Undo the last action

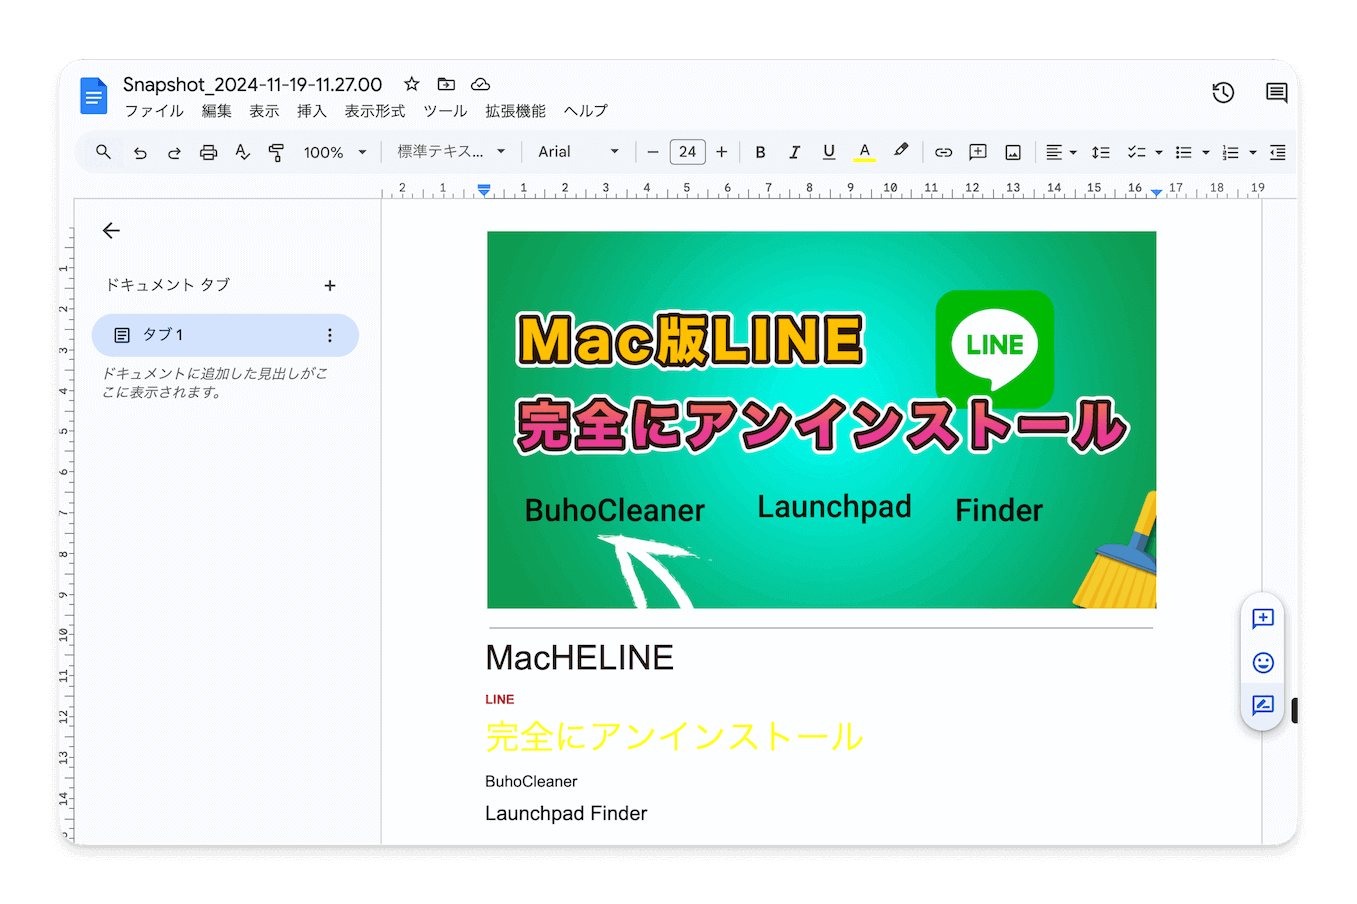click(140, 152)
